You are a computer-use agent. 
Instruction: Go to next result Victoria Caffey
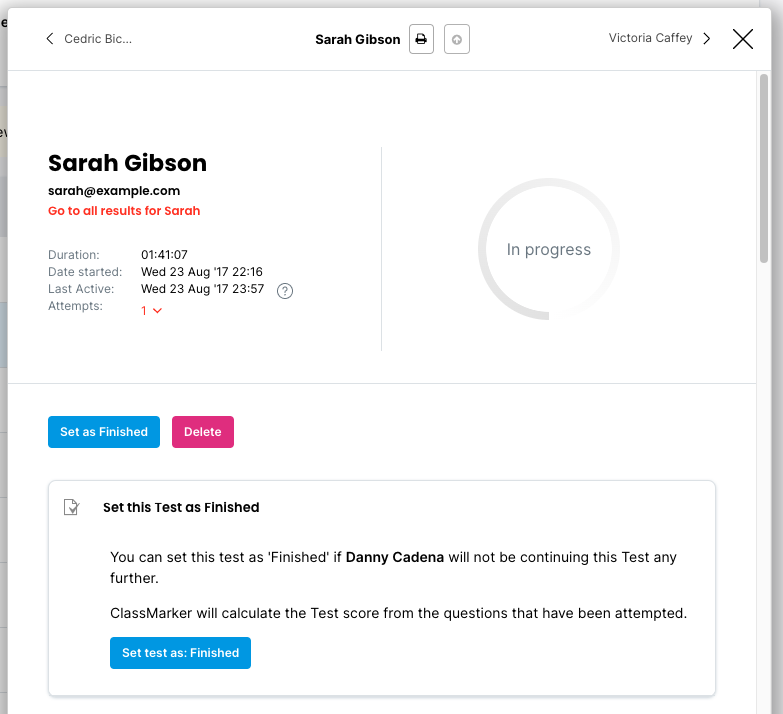click(650, 38)
